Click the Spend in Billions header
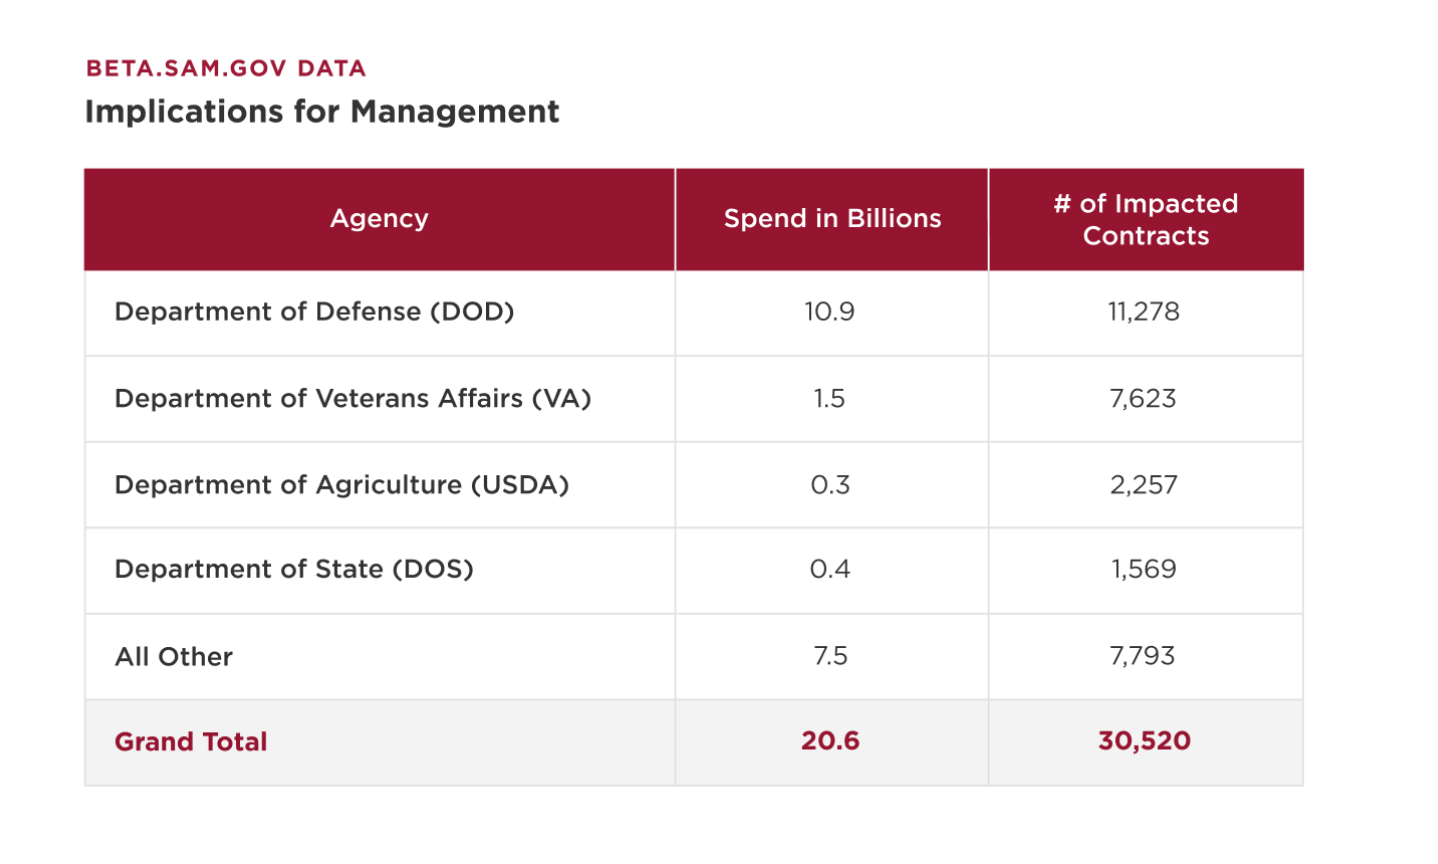 pos(832,219)
